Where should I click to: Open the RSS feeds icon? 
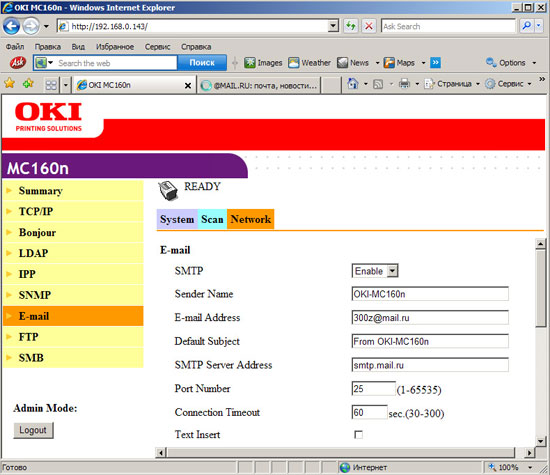pyautogui.click(x=378, y=84)
